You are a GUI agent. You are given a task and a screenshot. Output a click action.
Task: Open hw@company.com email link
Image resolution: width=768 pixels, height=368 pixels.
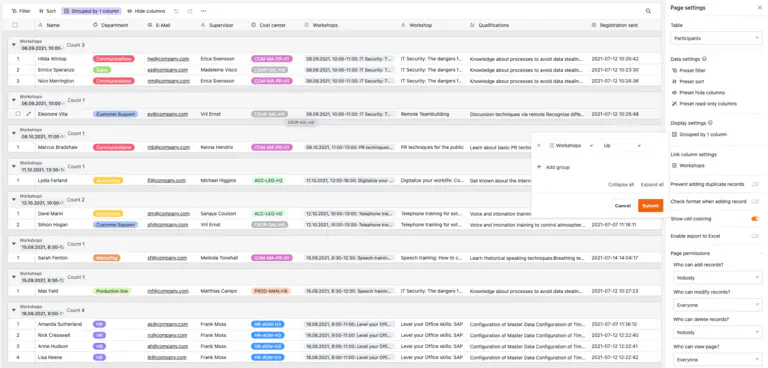point(168,59)
